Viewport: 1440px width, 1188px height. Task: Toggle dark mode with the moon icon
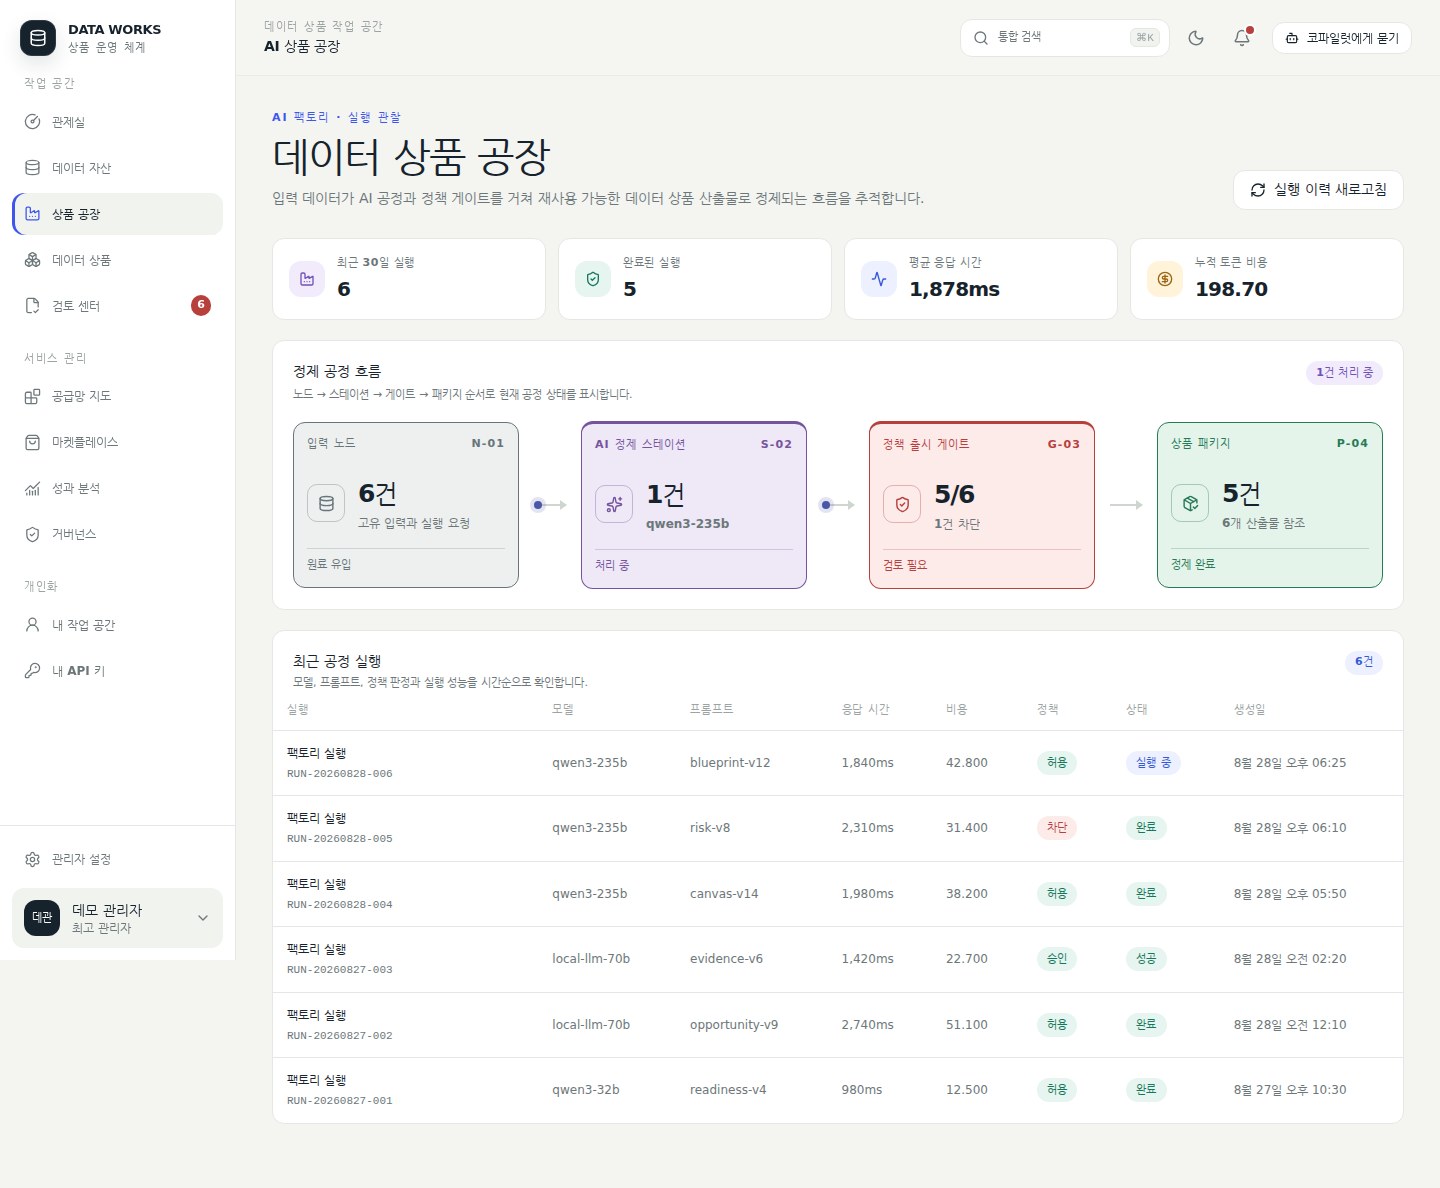coord(1196,38)
